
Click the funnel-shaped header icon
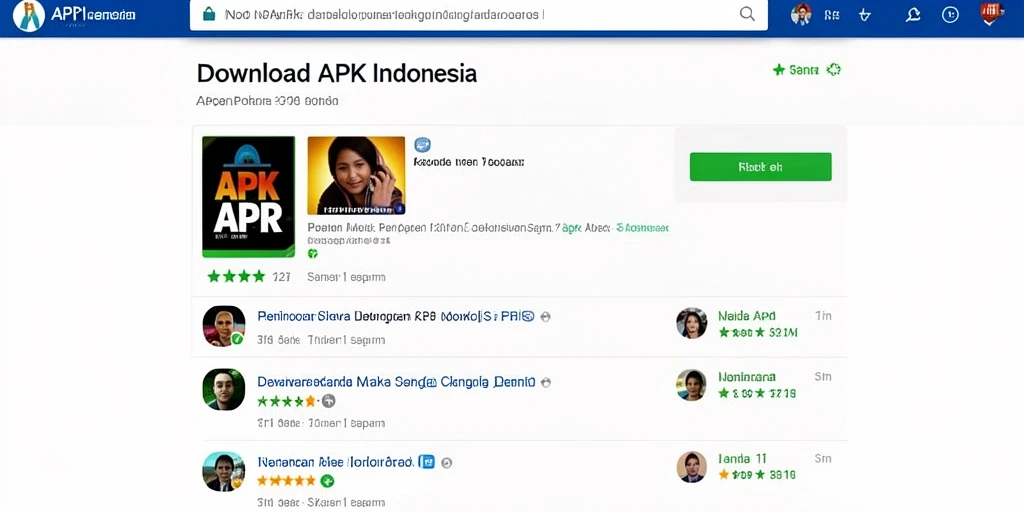[865, 15]
